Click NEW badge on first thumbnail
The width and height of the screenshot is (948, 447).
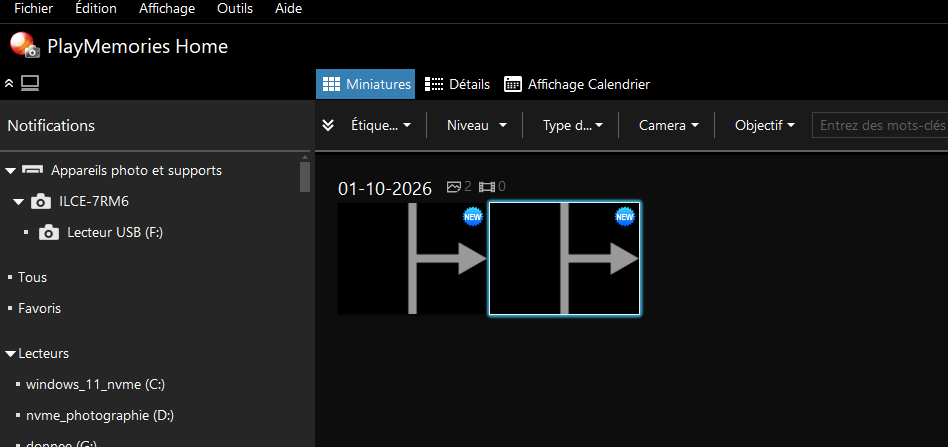(x=473, y=216)
